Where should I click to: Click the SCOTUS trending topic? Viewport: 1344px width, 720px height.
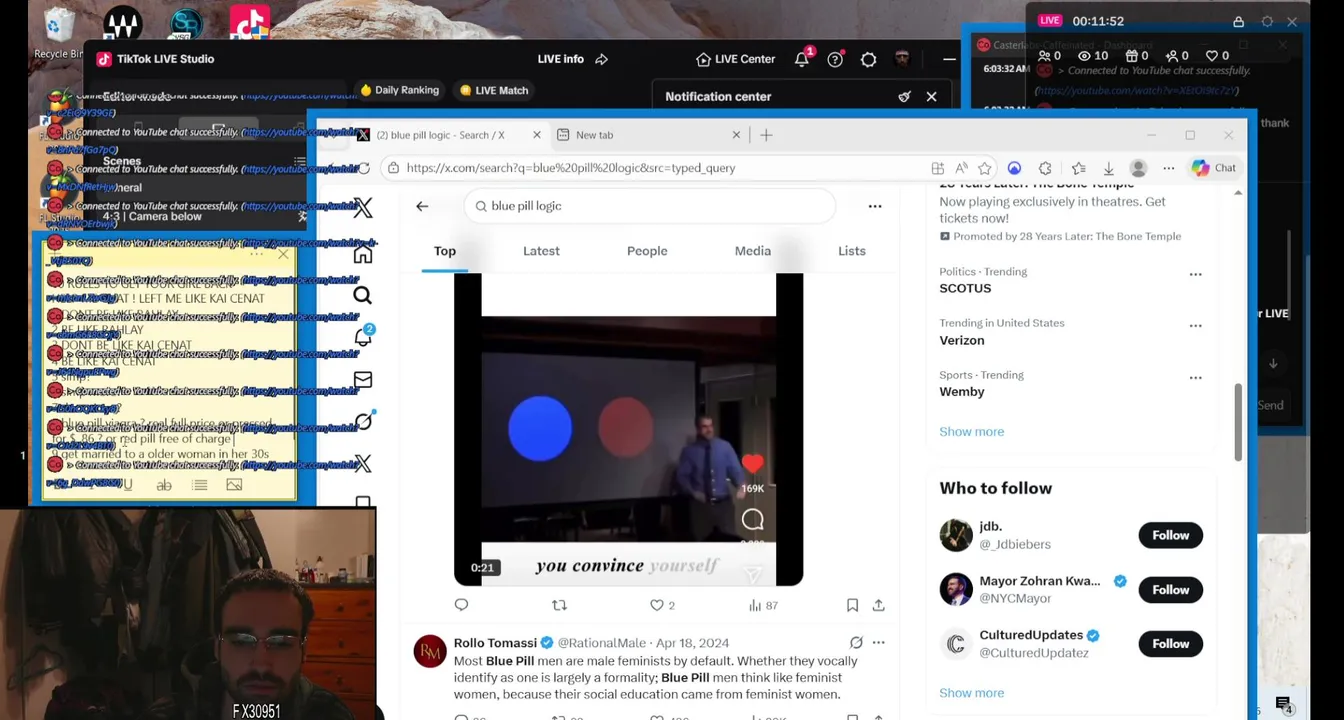tap(965, 288)
